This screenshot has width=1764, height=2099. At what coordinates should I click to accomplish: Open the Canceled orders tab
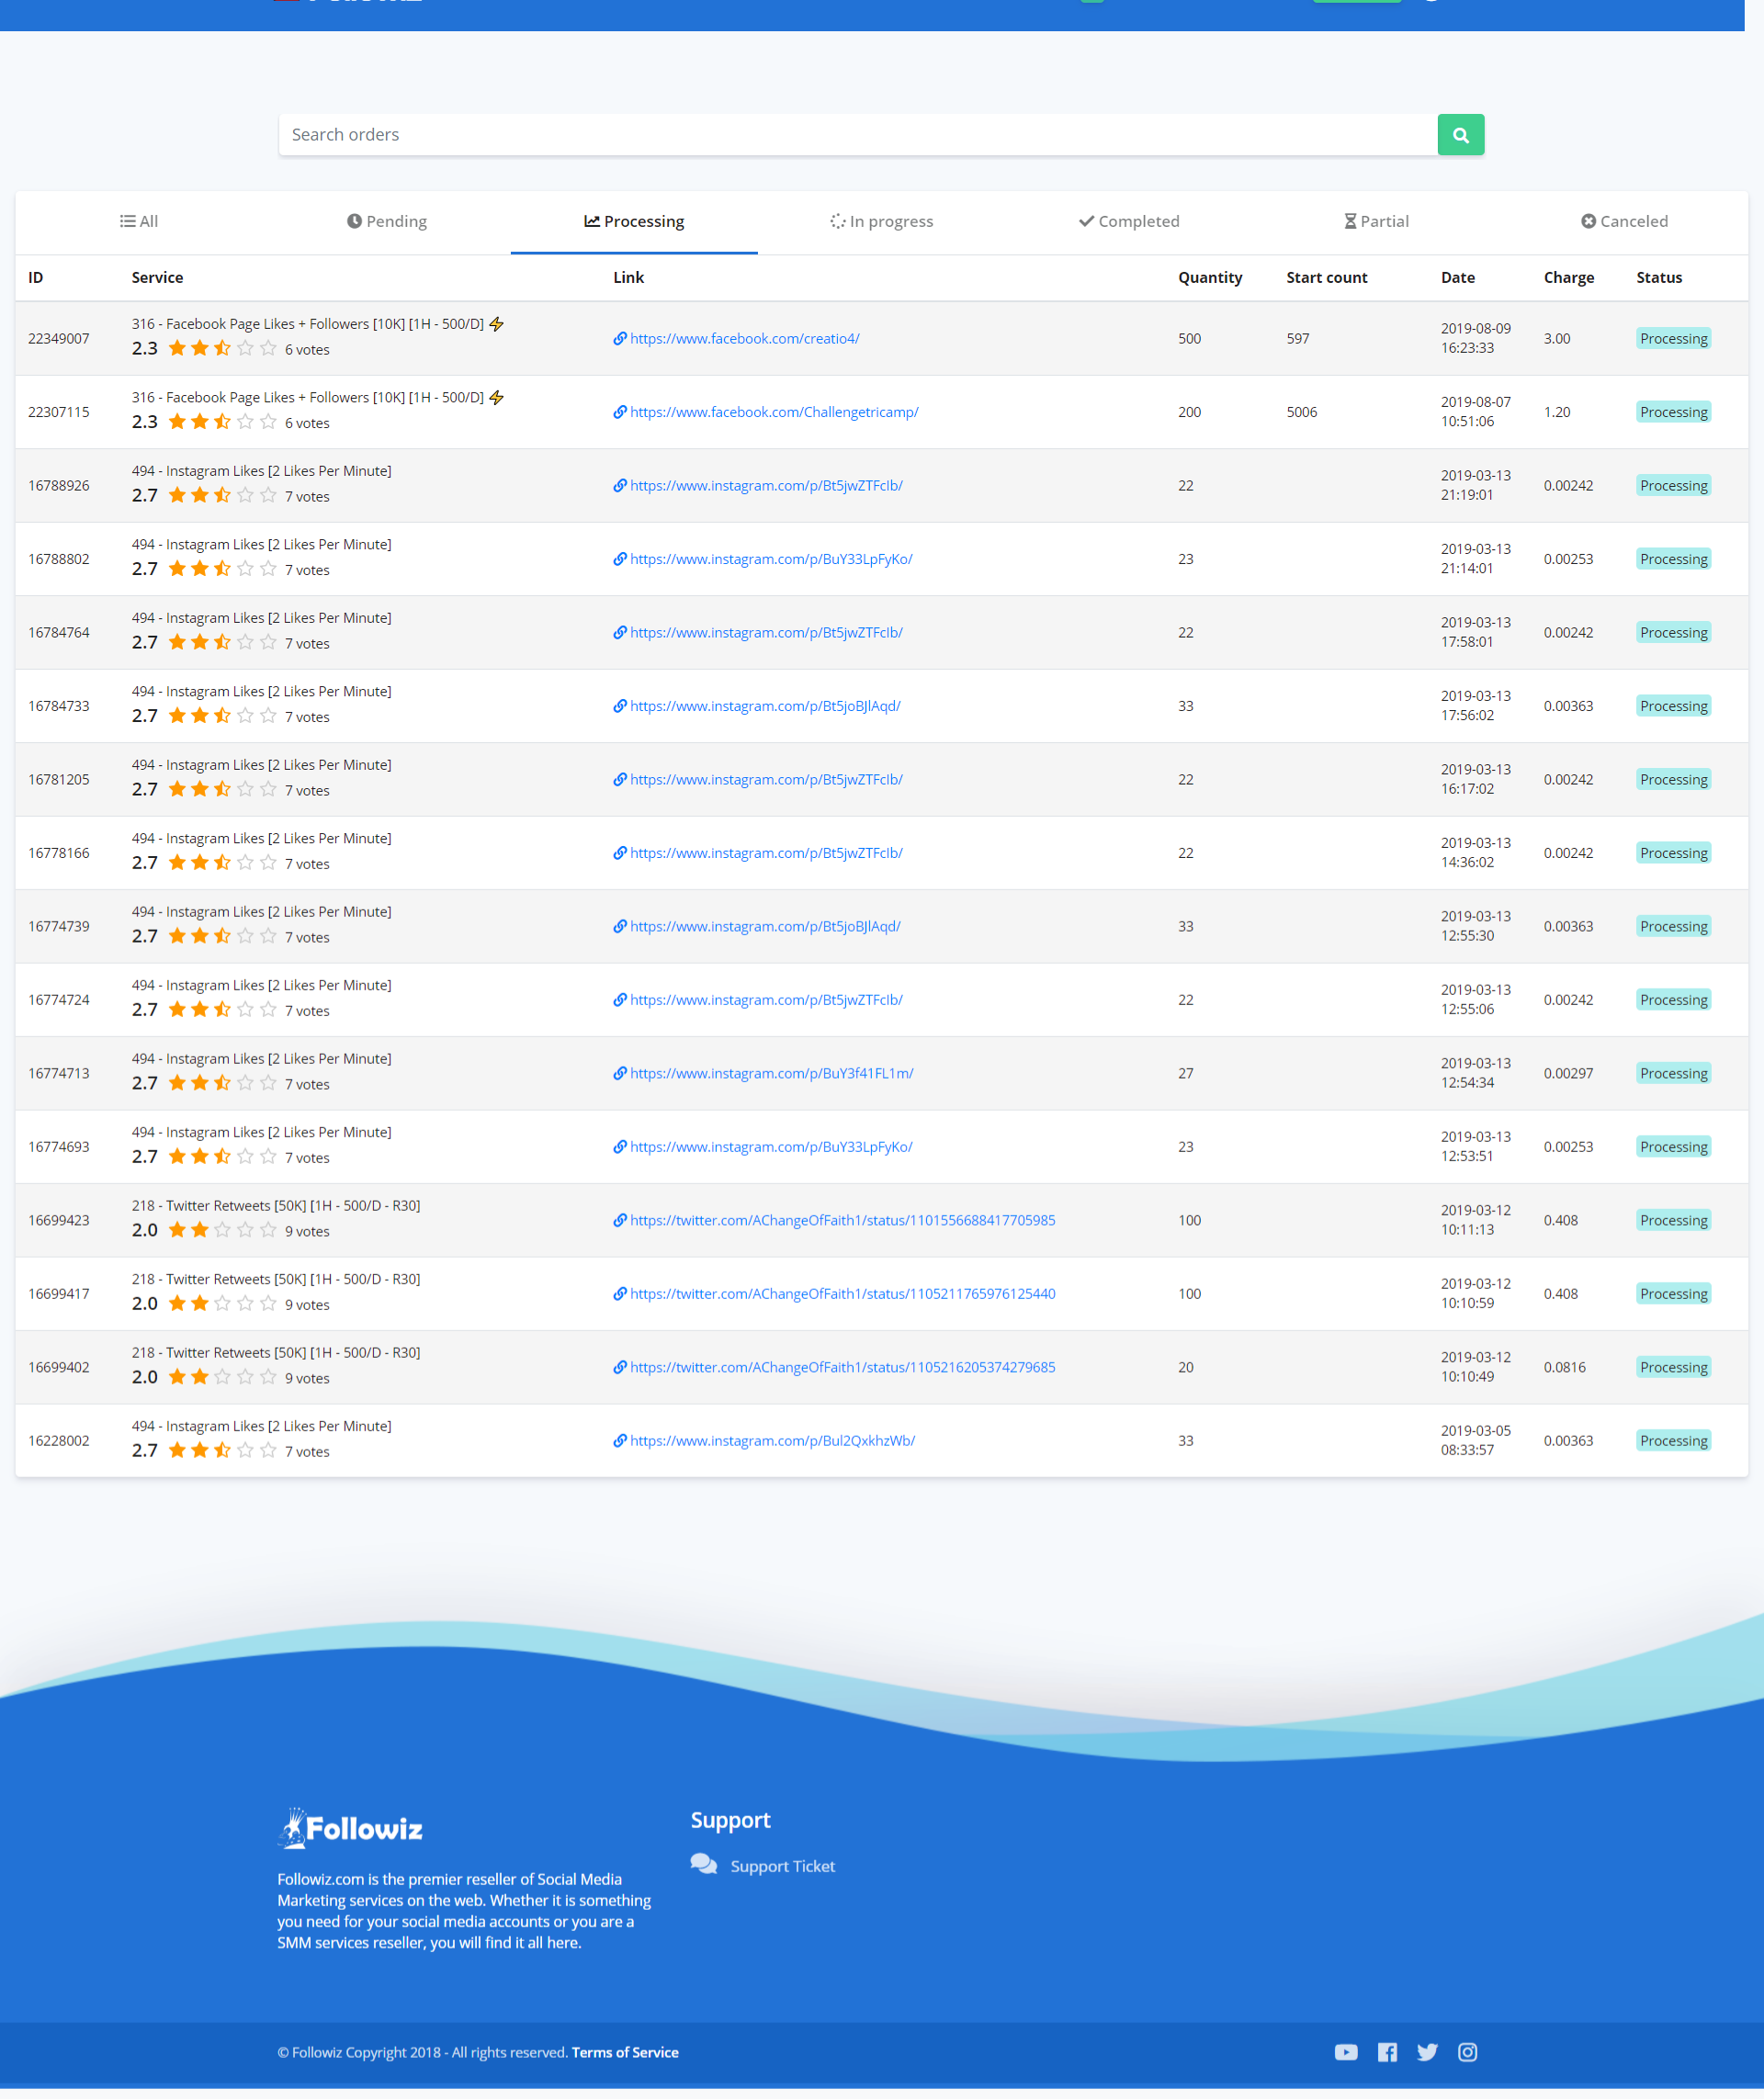(1624, 222)
